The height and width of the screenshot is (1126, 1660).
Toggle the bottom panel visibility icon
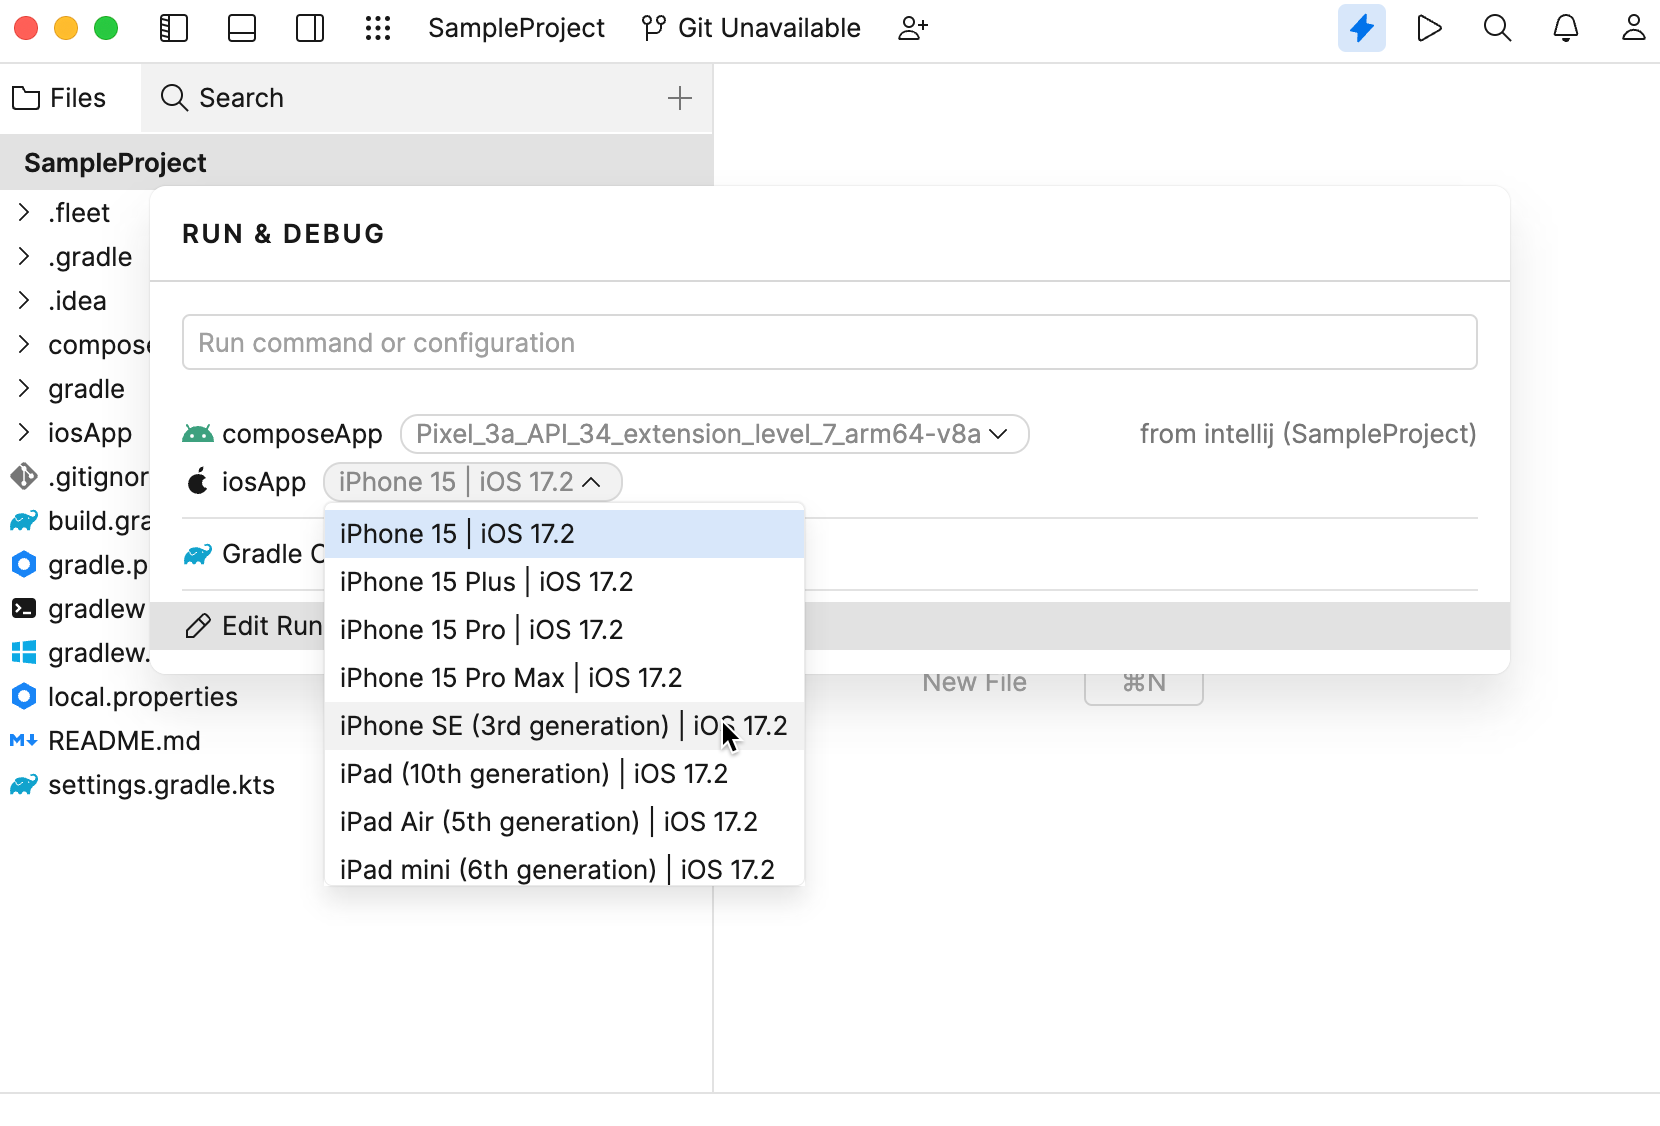click(242, 28)
